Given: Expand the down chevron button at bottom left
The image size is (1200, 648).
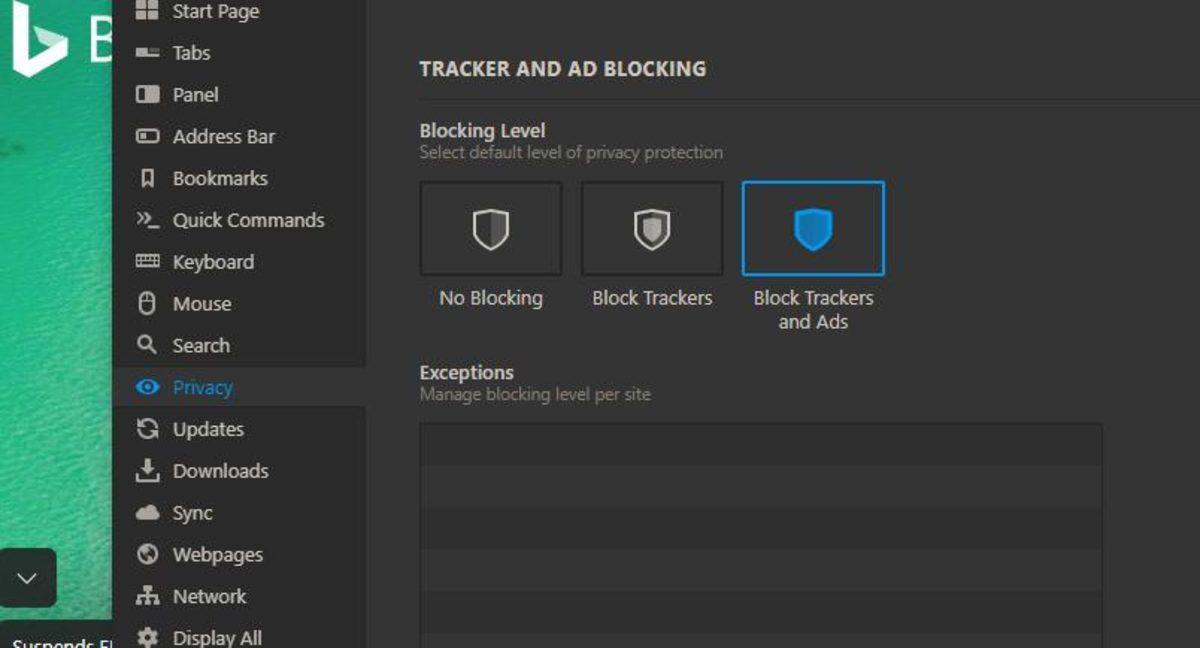Looking at the screenshot, I should pos(27,578).
